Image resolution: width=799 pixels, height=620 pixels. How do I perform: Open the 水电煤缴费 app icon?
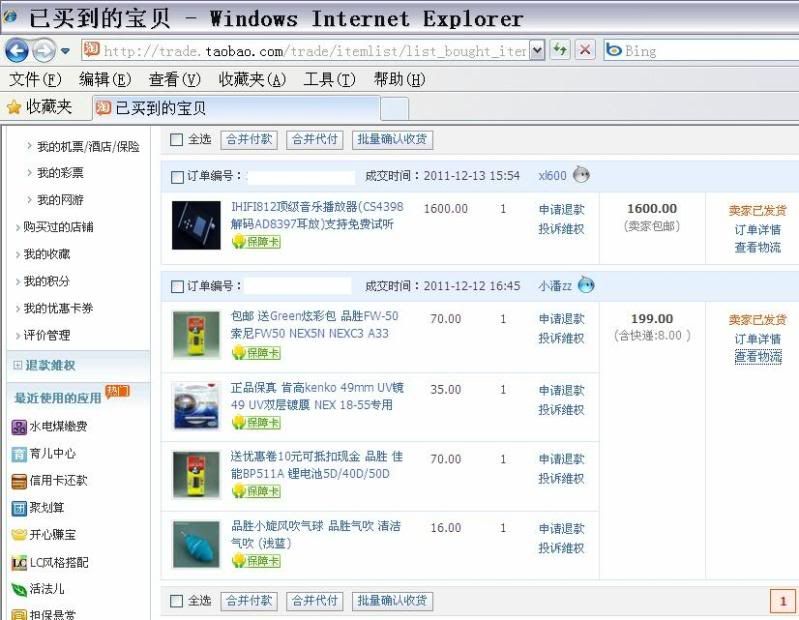tap(19, 427)
